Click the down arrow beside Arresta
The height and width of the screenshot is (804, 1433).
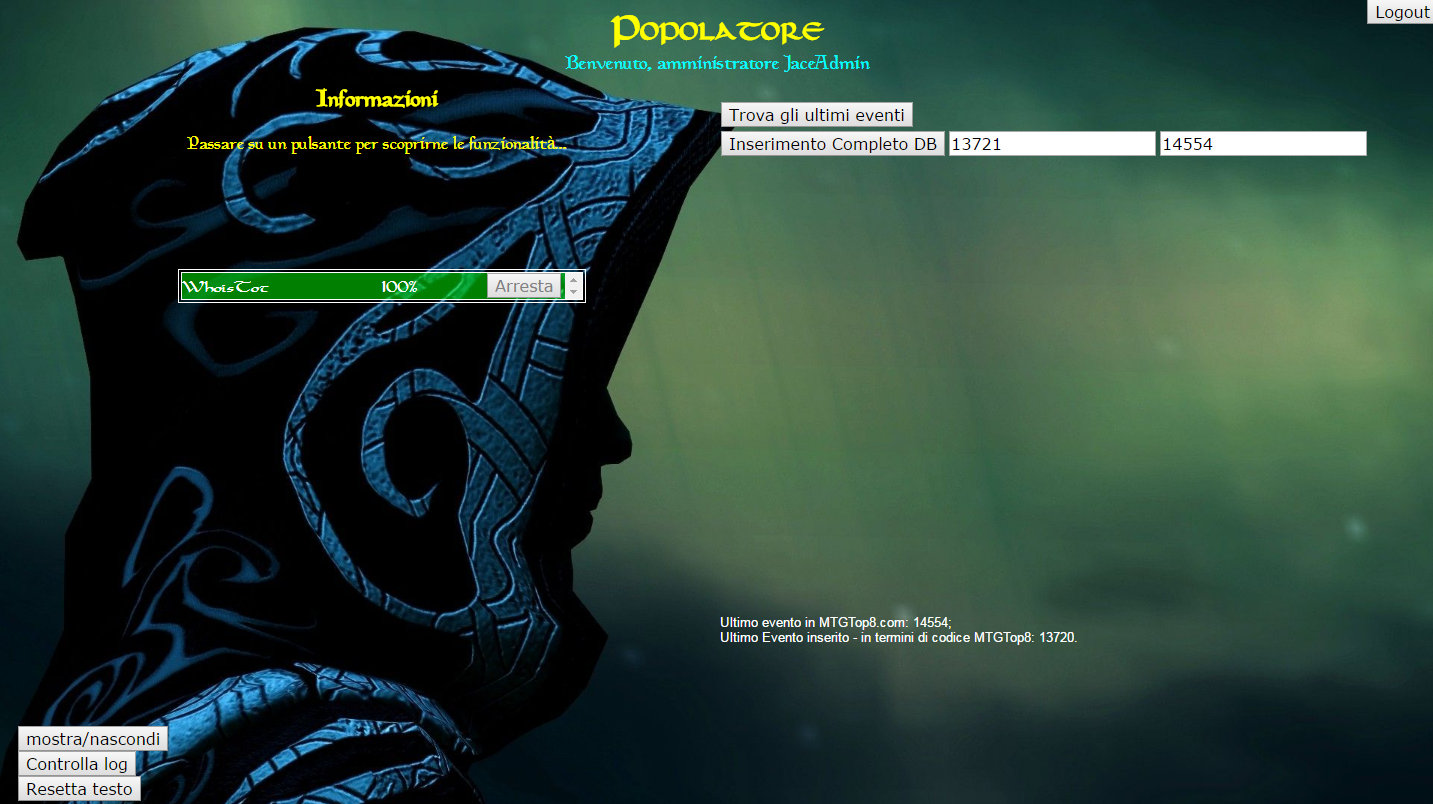pos(573,292)
